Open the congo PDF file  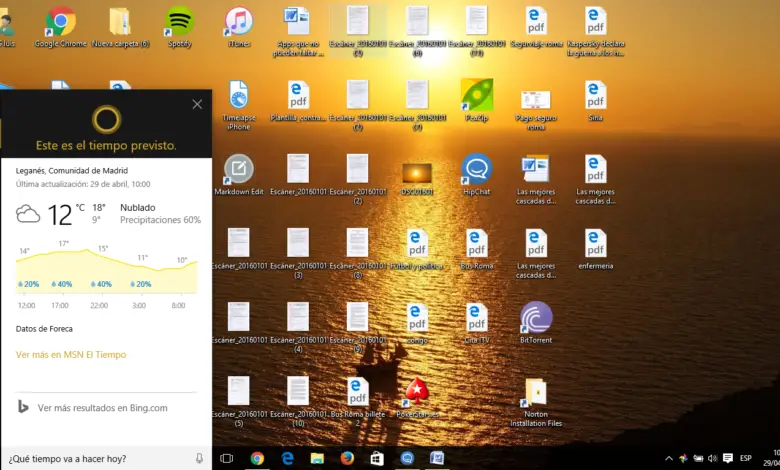coord(417,323)
